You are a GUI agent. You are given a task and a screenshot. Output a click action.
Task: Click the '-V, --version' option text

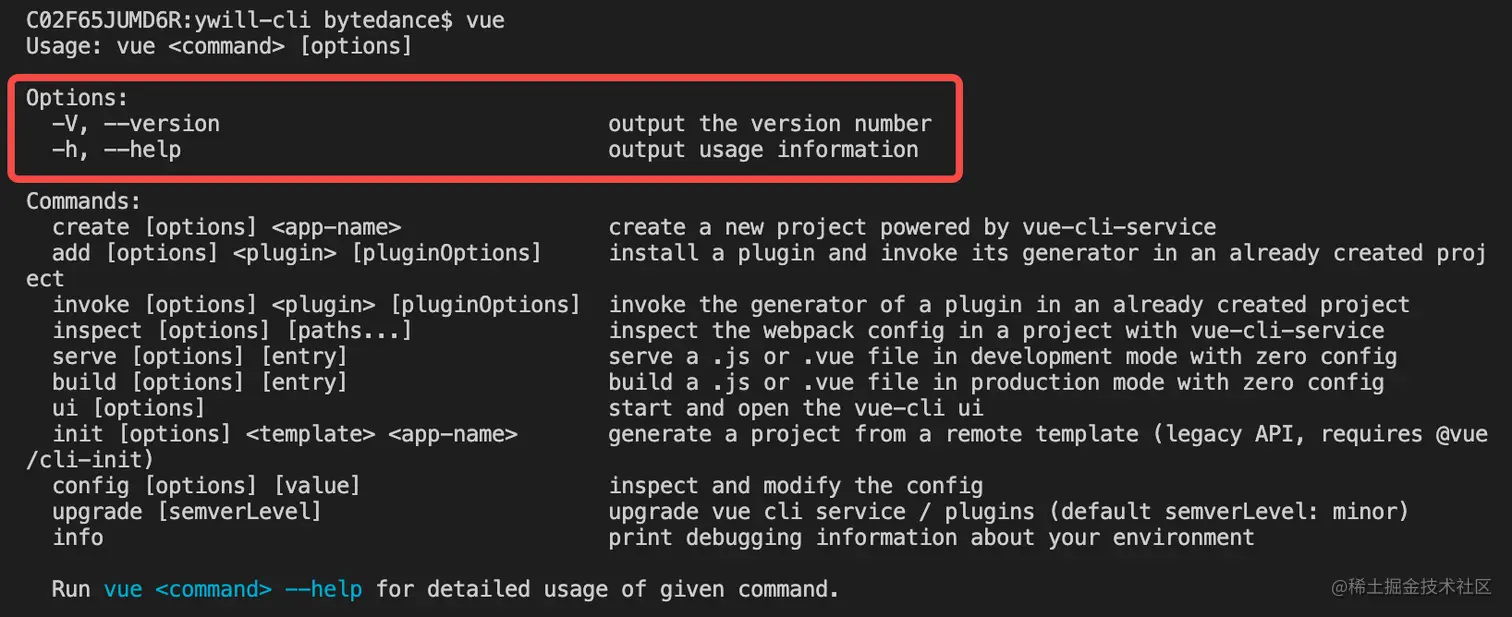(x=136, y=124)
